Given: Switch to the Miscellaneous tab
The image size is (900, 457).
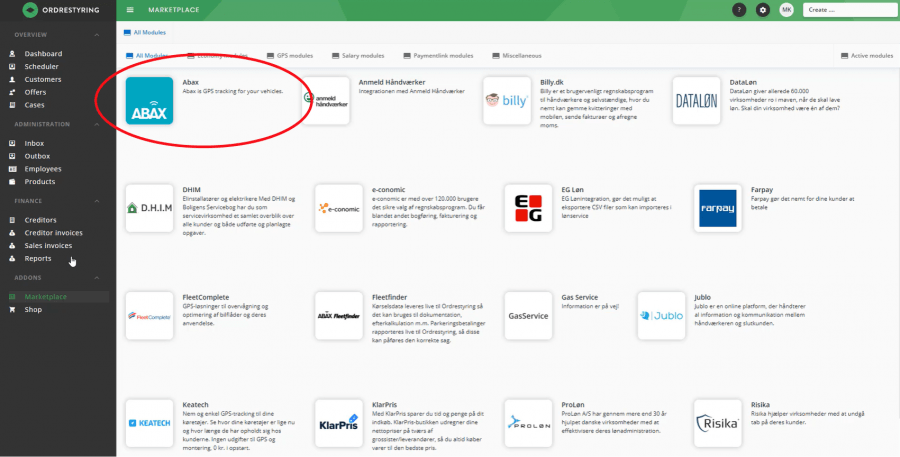Looking at the screenshot, I should tap(517, 56).
